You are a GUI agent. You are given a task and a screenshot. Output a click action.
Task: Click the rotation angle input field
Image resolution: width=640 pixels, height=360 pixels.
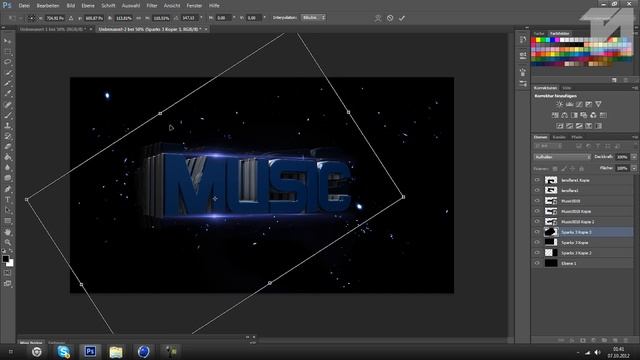(x=190, y=18)
